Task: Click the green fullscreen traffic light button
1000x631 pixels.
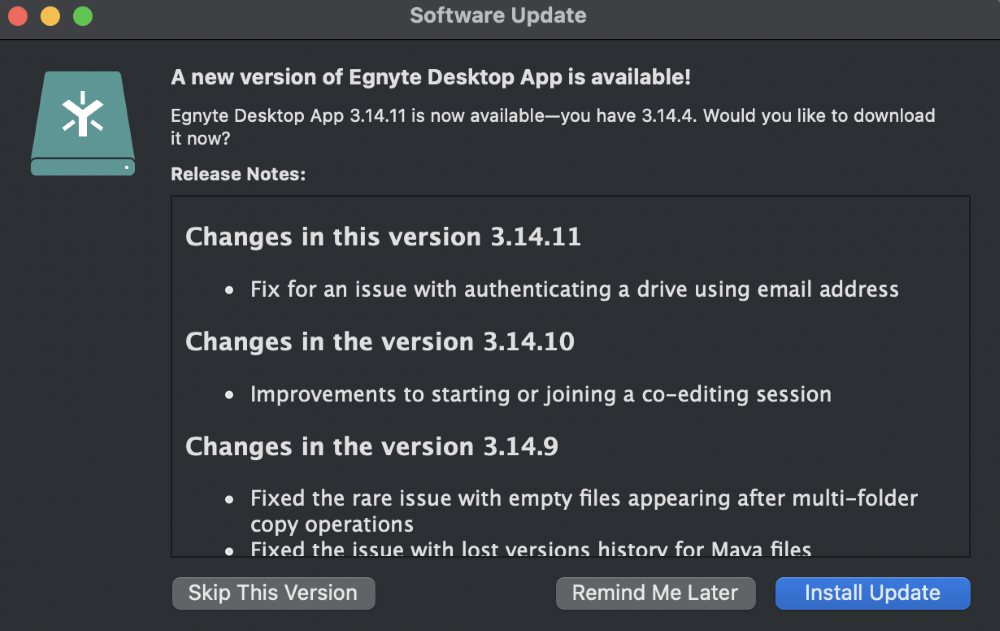Action: (82, 16)
